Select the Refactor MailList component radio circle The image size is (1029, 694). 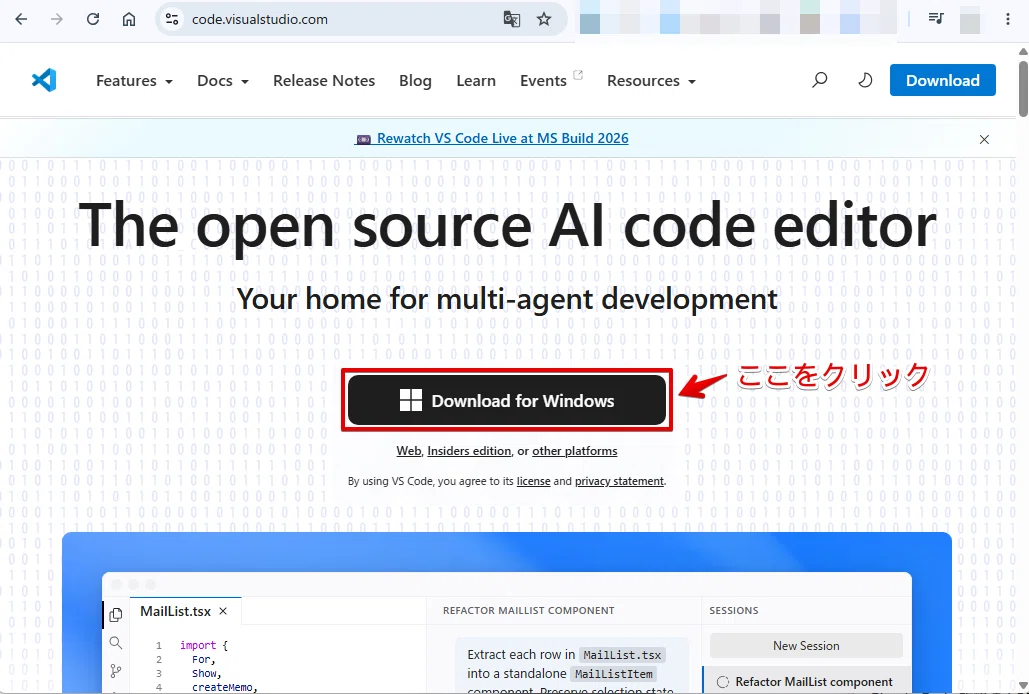[723, 682]
